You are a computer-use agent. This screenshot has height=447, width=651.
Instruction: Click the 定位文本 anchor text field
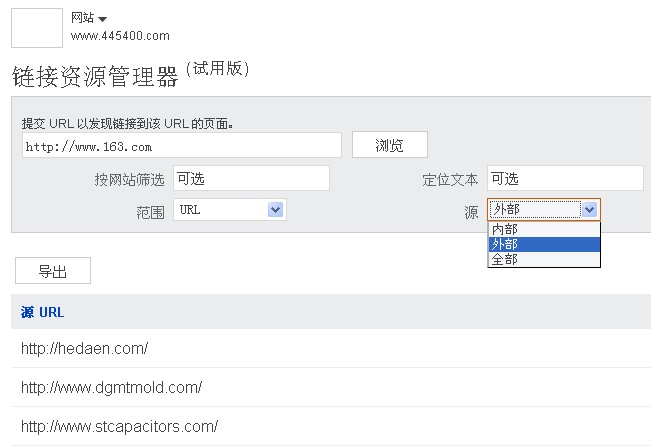[x=565, y=179]
